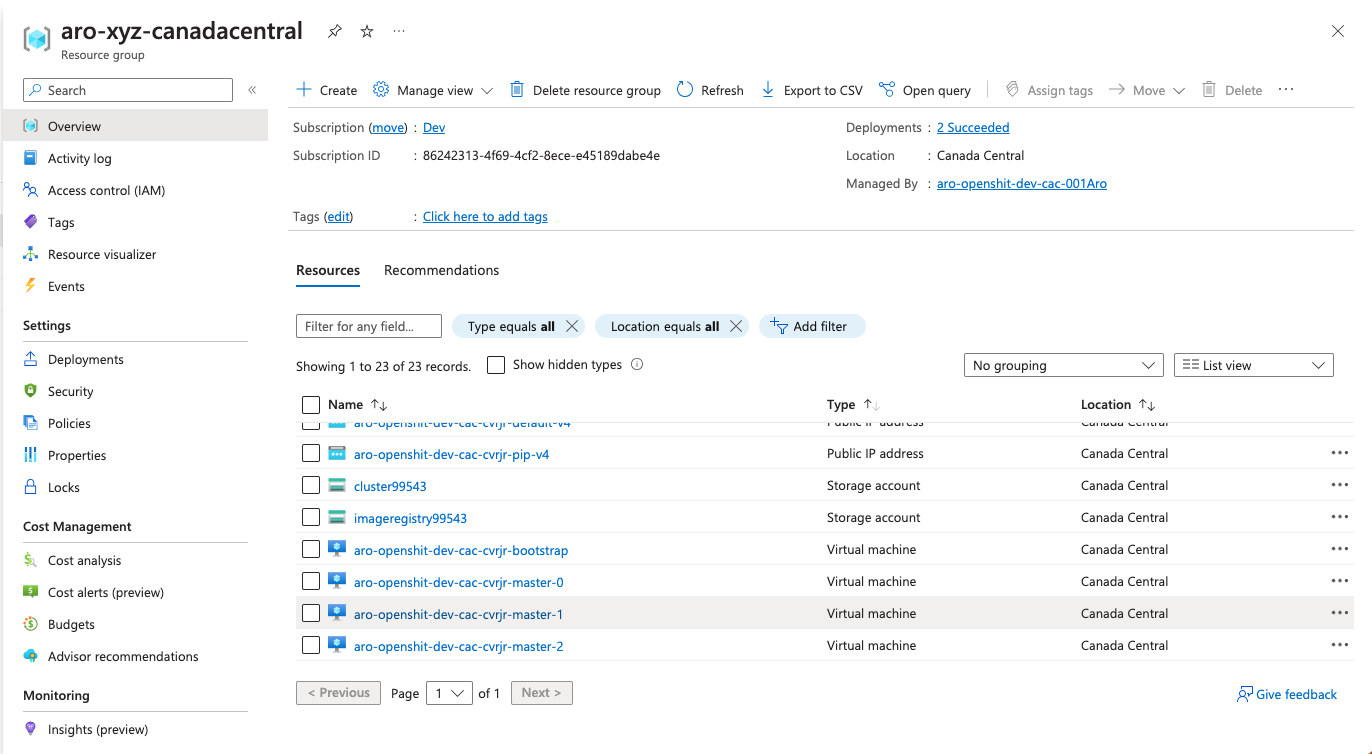The width and height of the screenshot is (1372, 754).
Task: Open the Deployments settings item
Action: point(86,358)
